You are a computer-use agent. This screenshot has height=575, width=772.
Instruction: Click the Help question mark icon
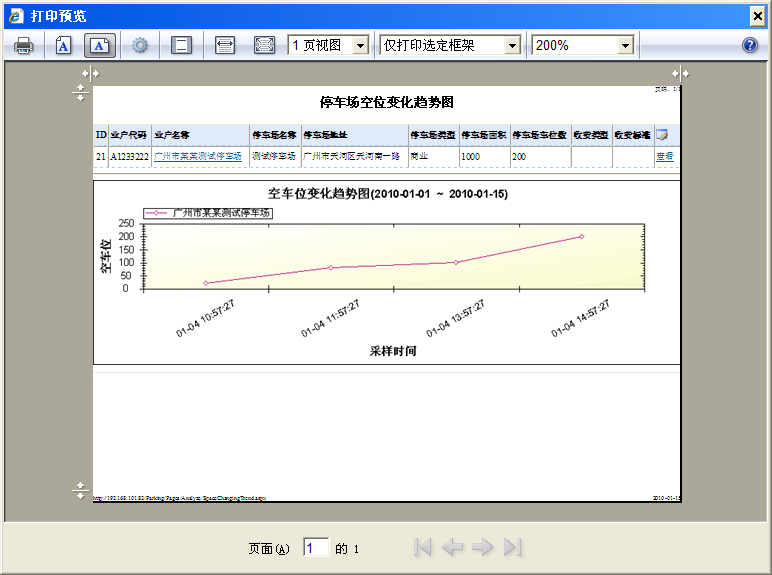click(749, 46)
